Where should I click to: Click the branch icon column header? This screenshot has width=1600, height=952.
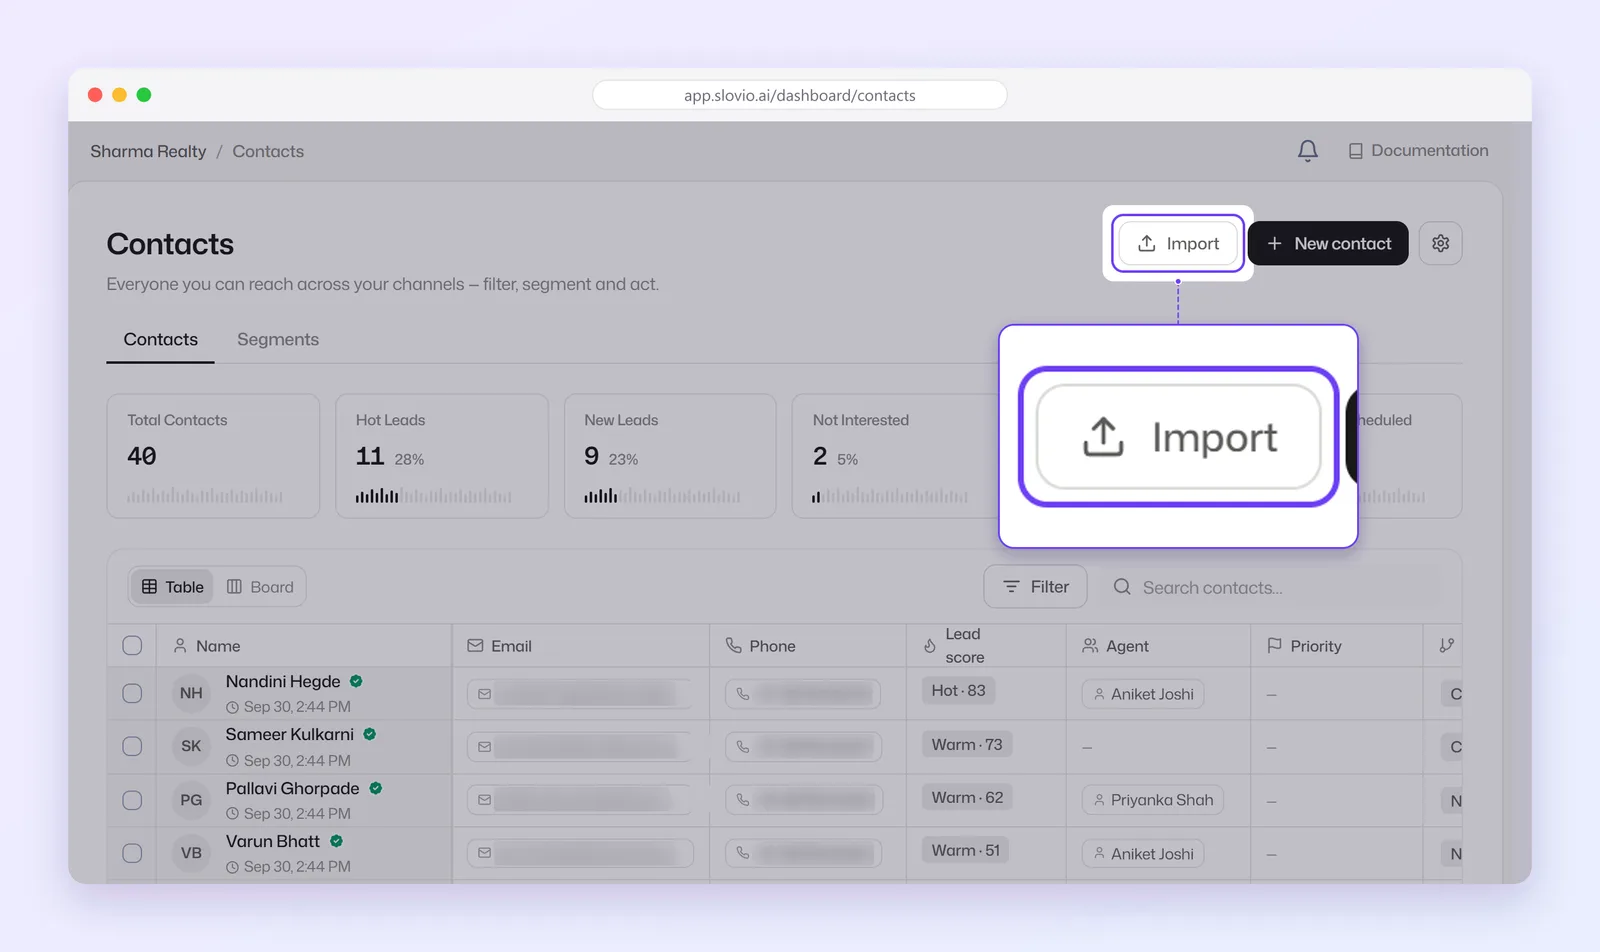tap(1446, 646)
